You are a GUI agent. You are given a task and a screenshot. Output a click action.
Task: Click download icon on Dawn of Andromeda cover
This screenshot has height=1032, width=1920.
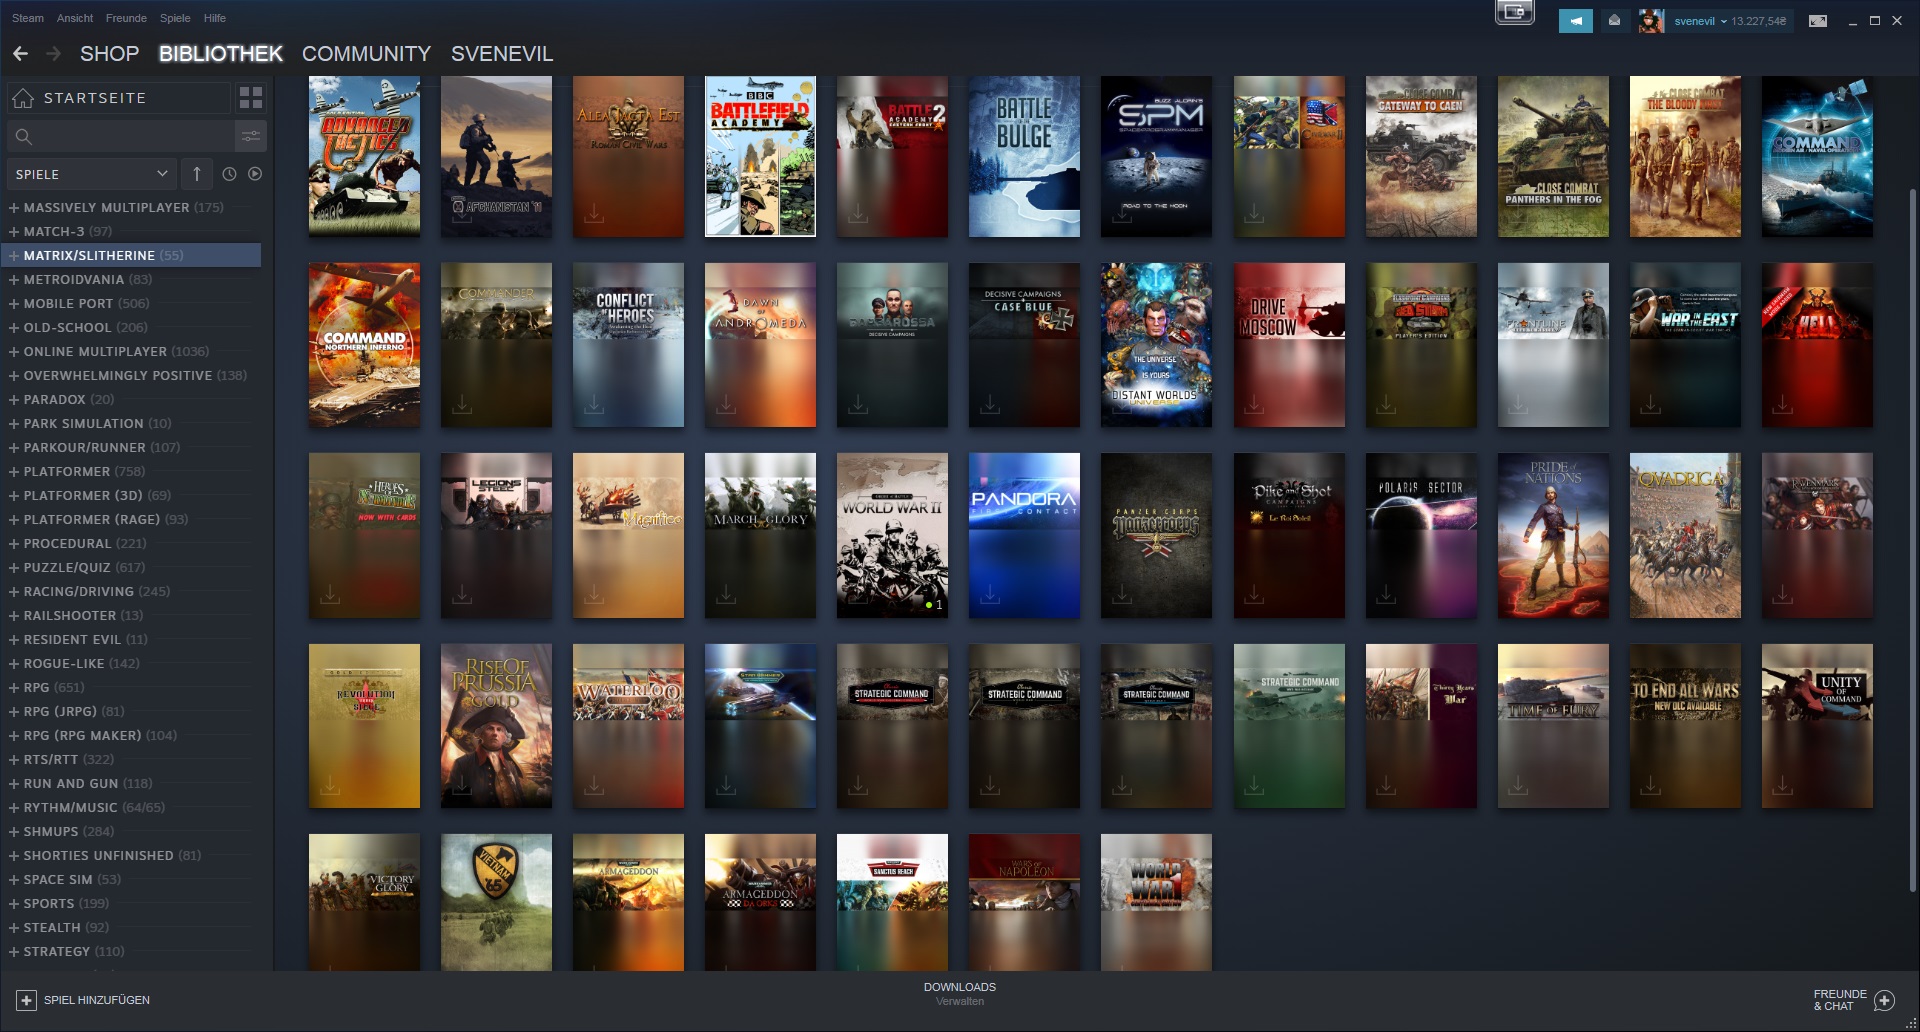726,404
